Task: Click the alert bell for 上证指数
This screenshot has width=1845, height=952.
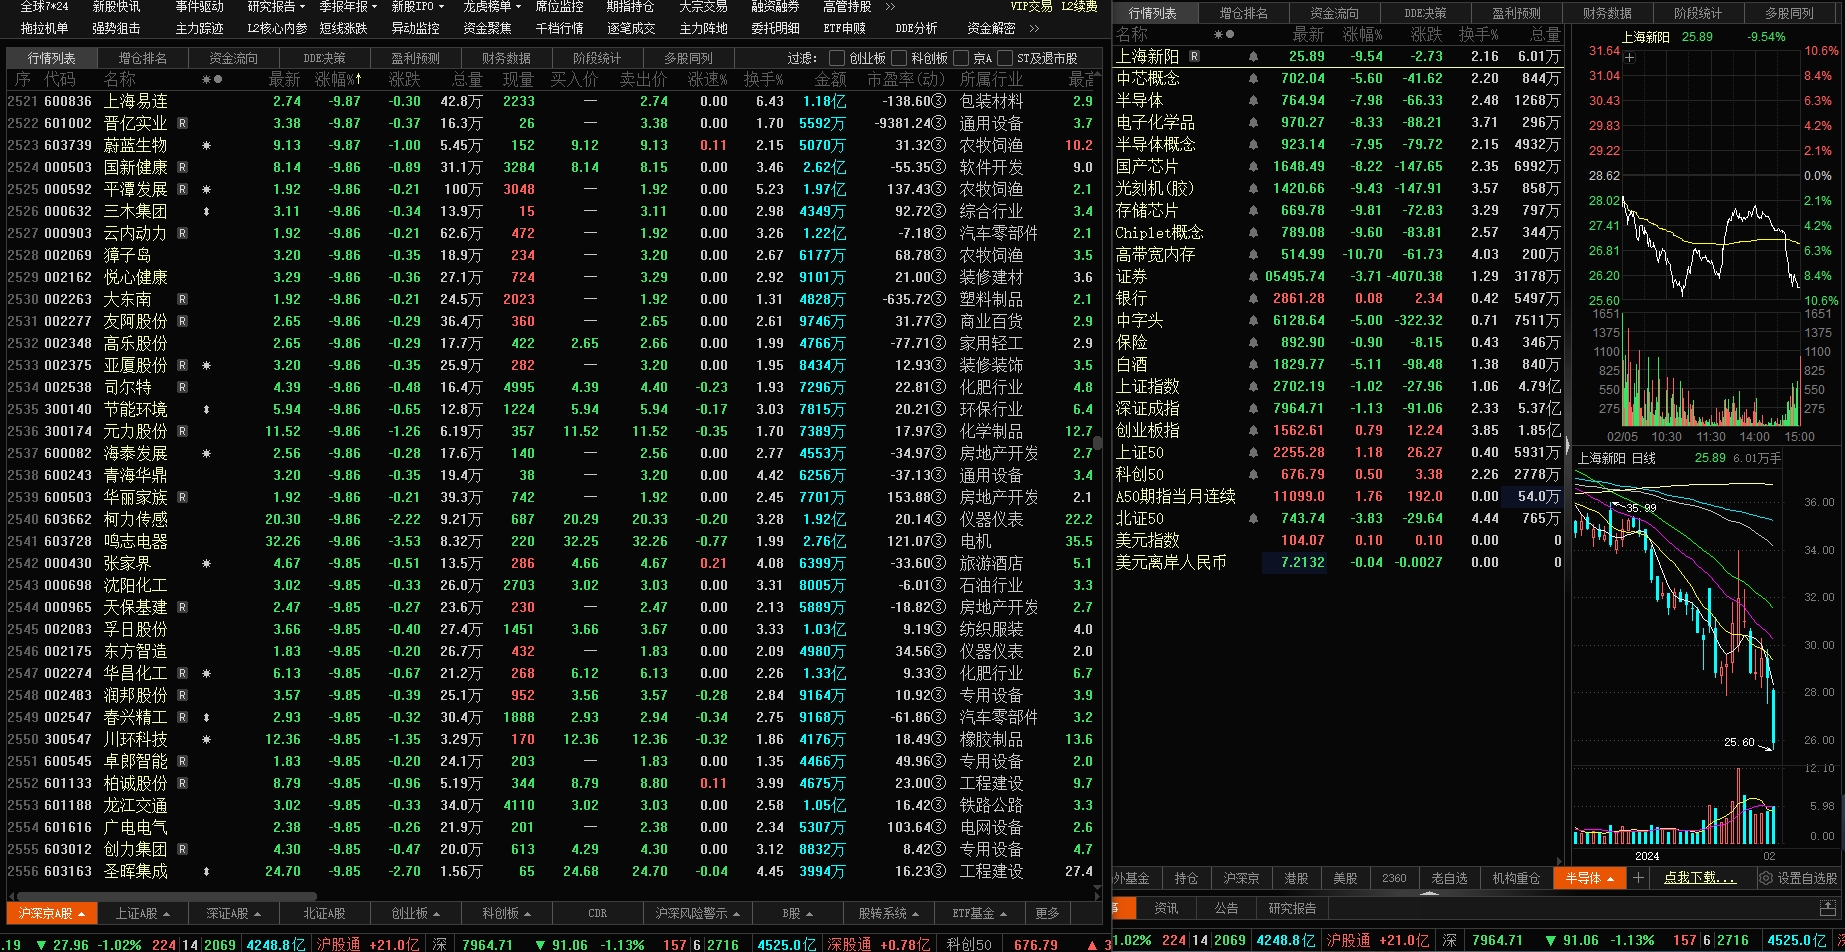Action: coord(1253,387)
